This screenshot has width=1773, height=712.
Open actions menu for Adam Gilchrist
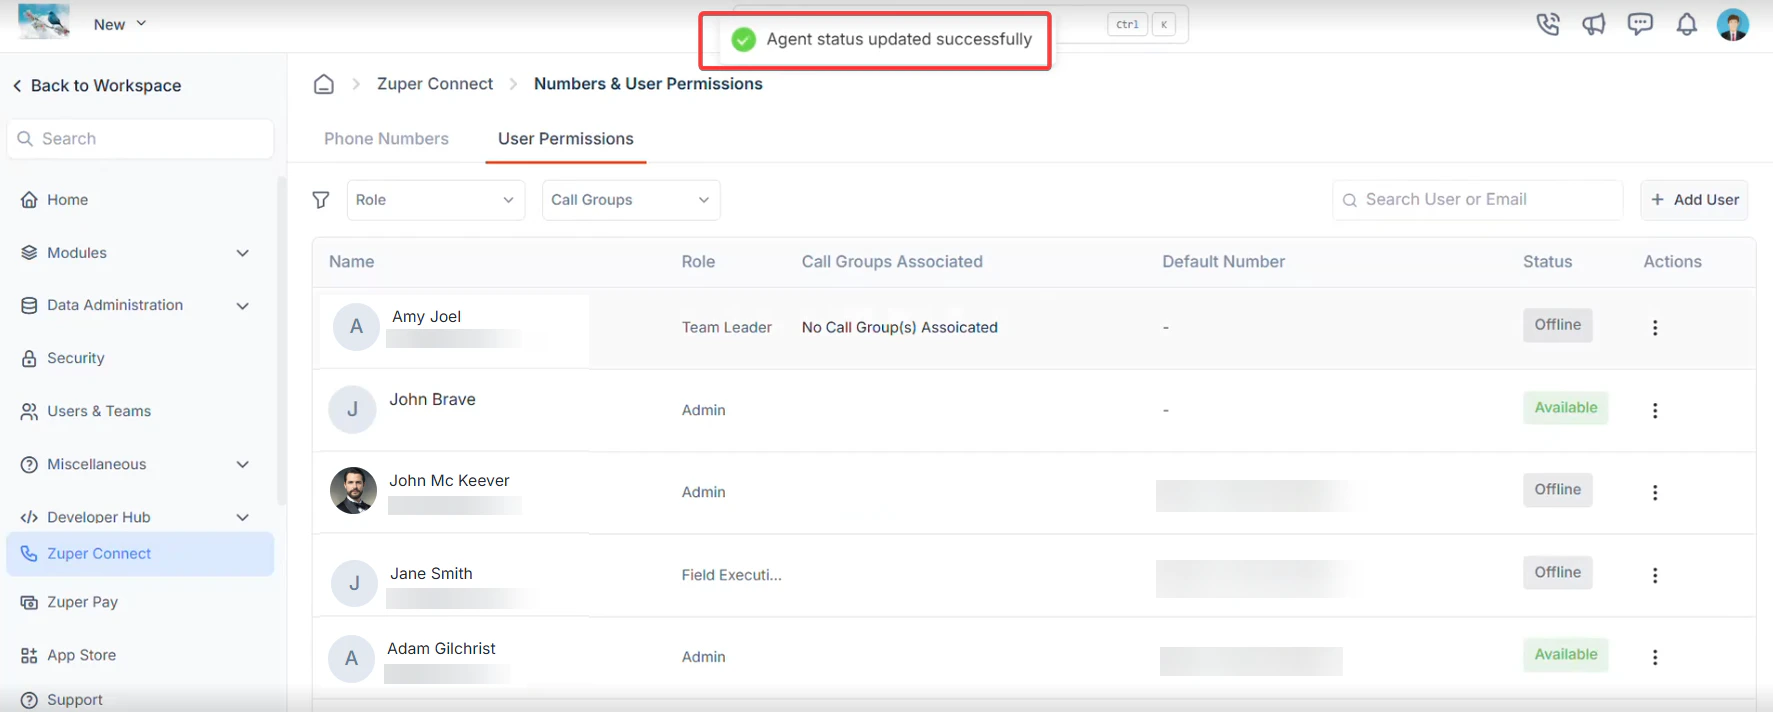[1655, 658]
